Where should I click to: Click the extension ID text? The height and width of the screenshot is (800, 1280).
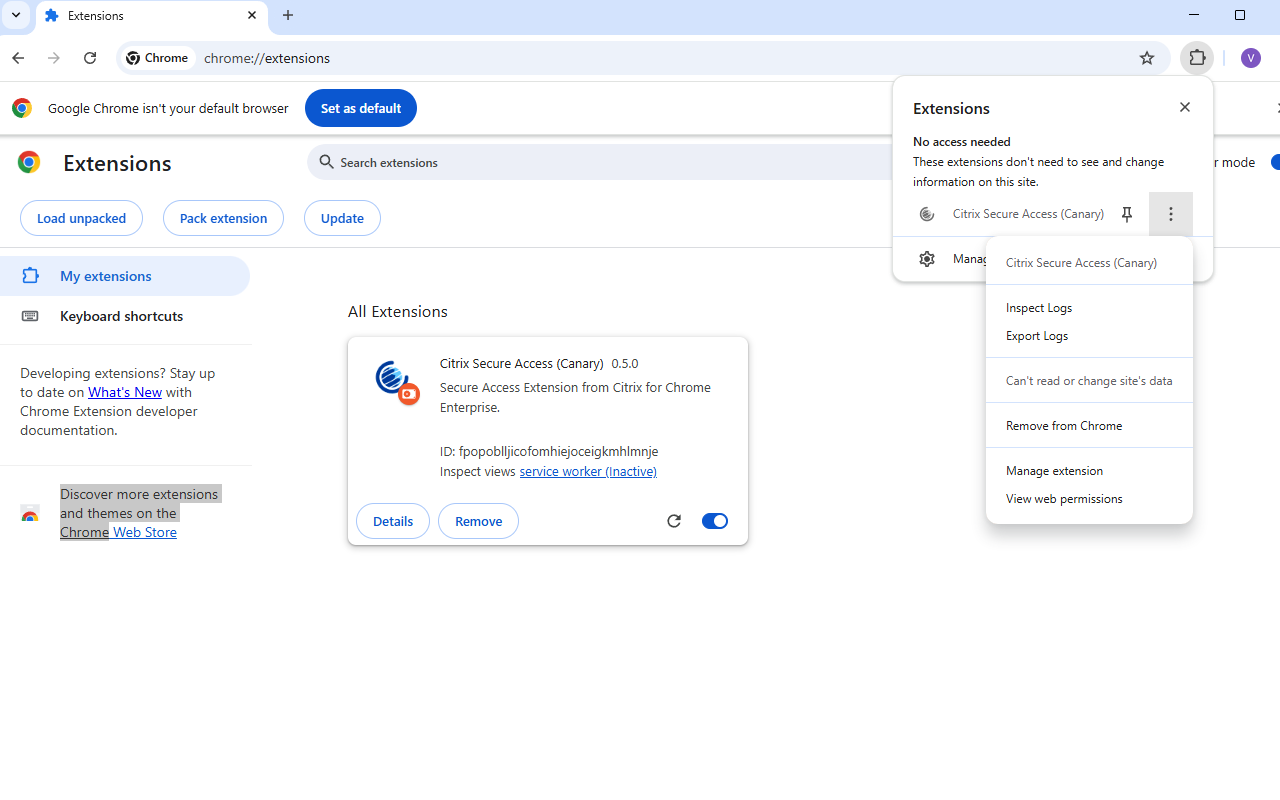point(549,452)
